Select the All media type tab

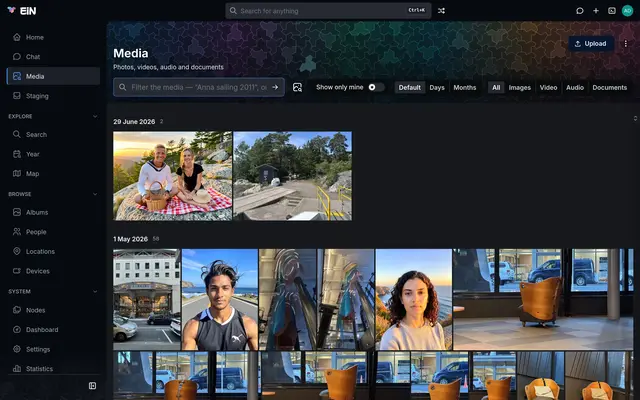[x=496, y=87]
